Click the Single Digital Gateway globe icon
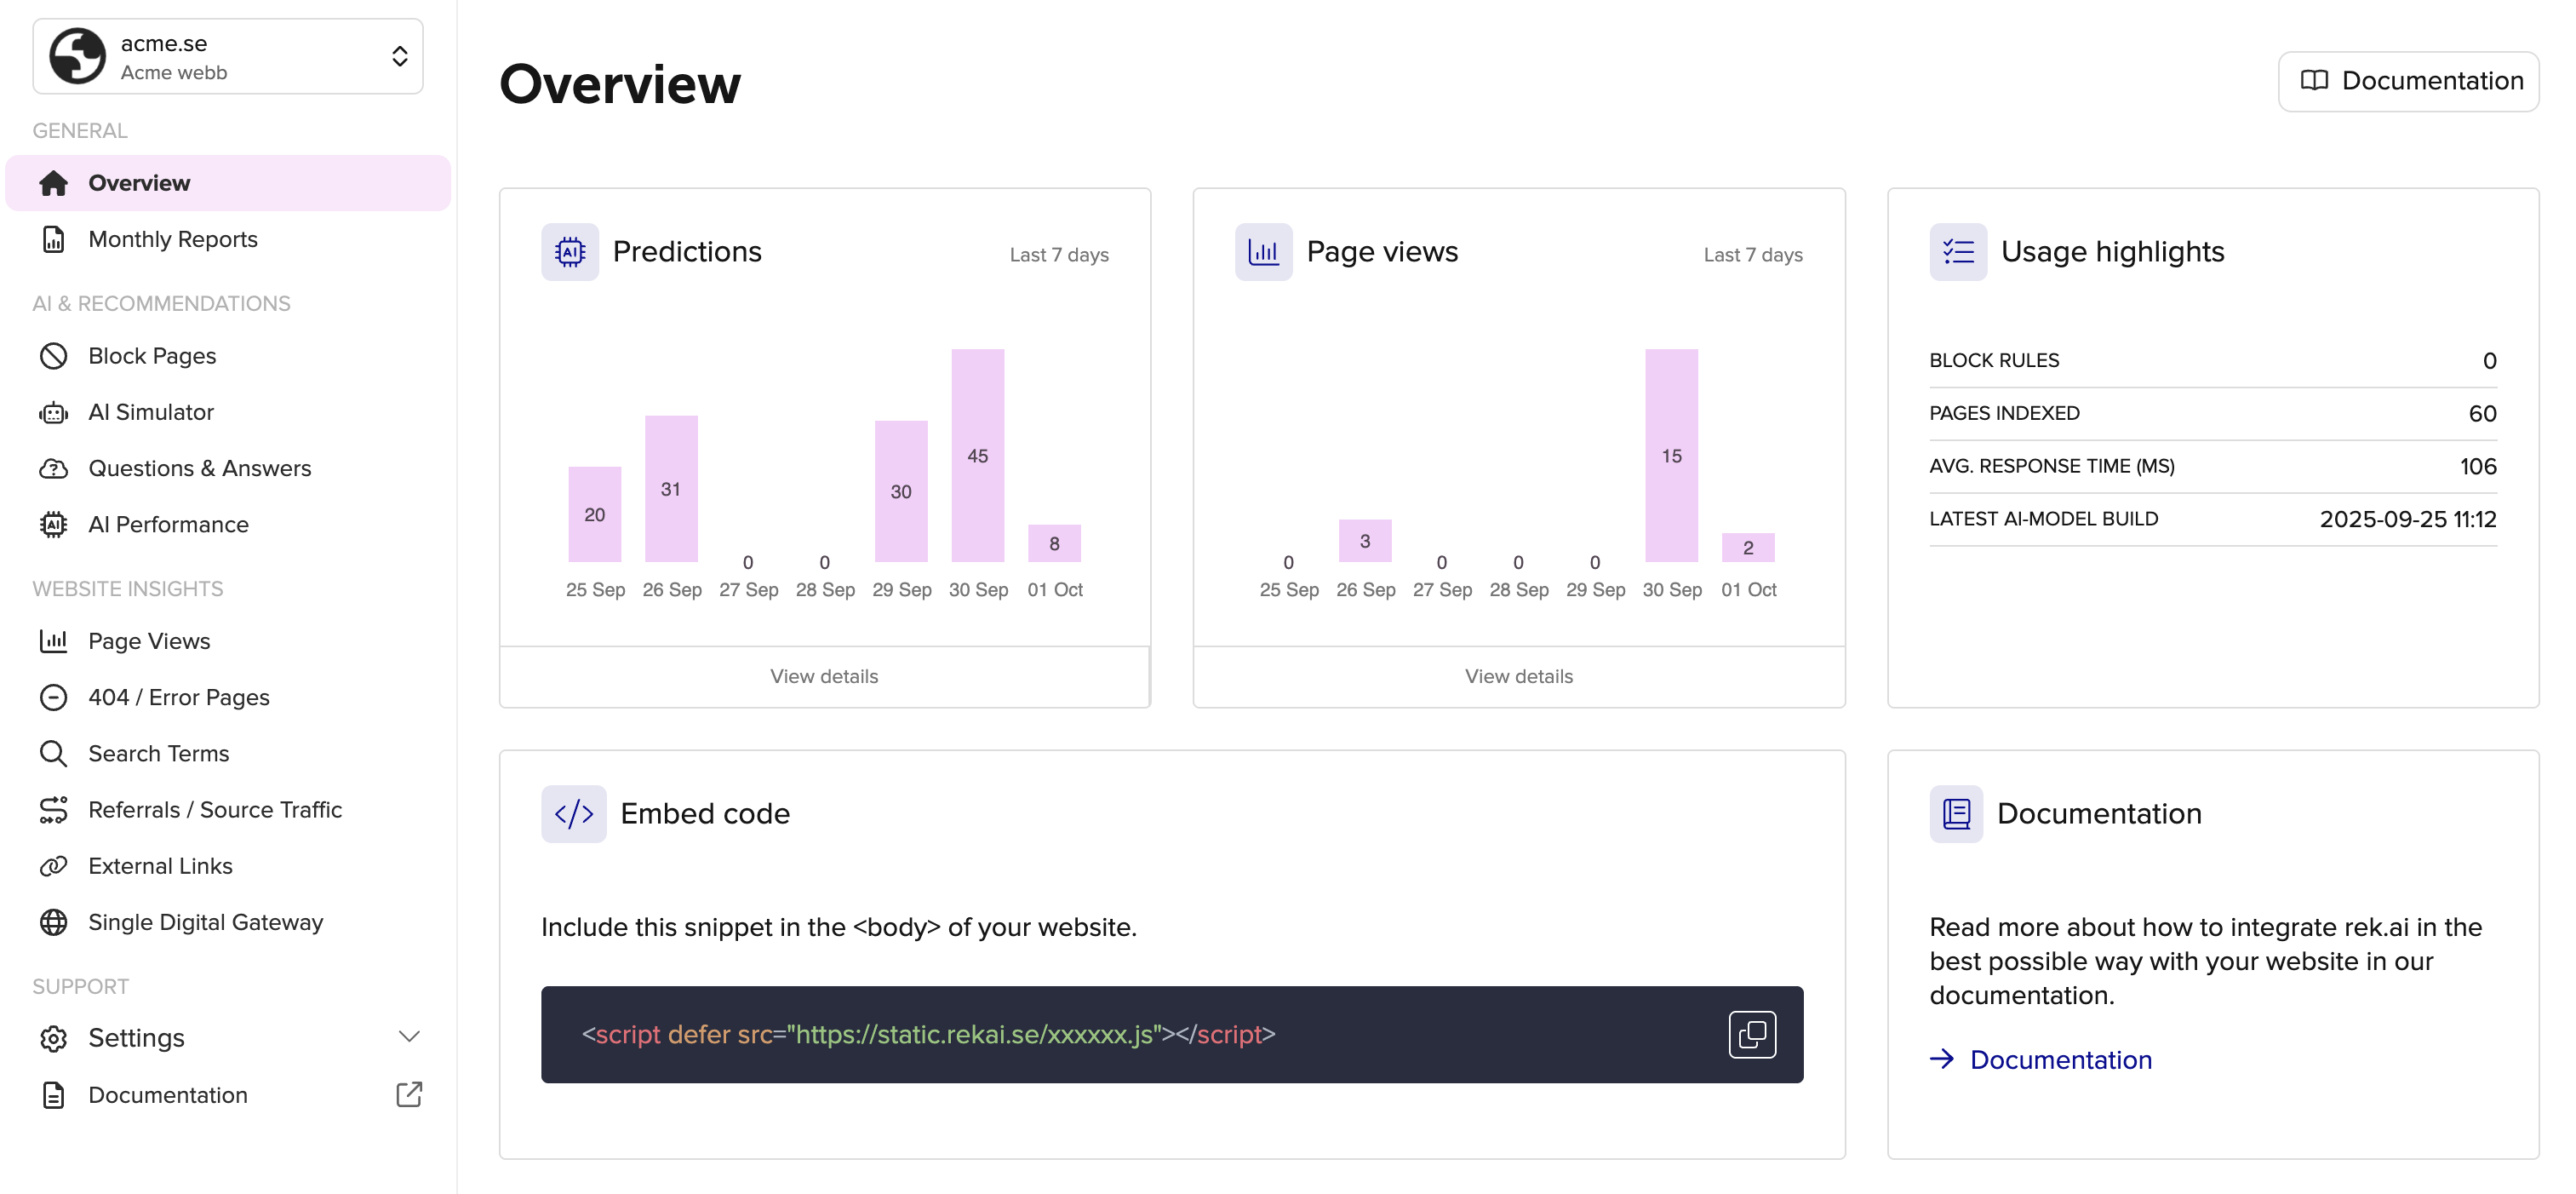Viewport: 2576px width, 1194px height. 53,922
